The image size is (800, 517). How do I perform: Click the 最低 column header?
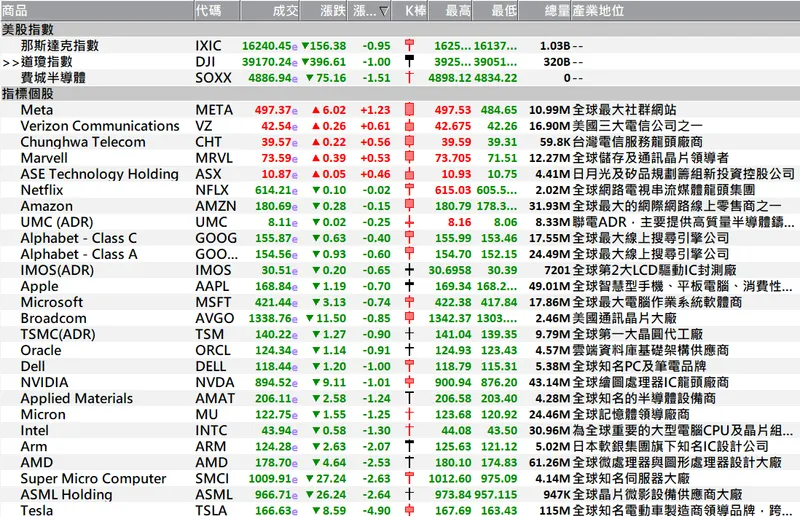(x=495, y=11)
